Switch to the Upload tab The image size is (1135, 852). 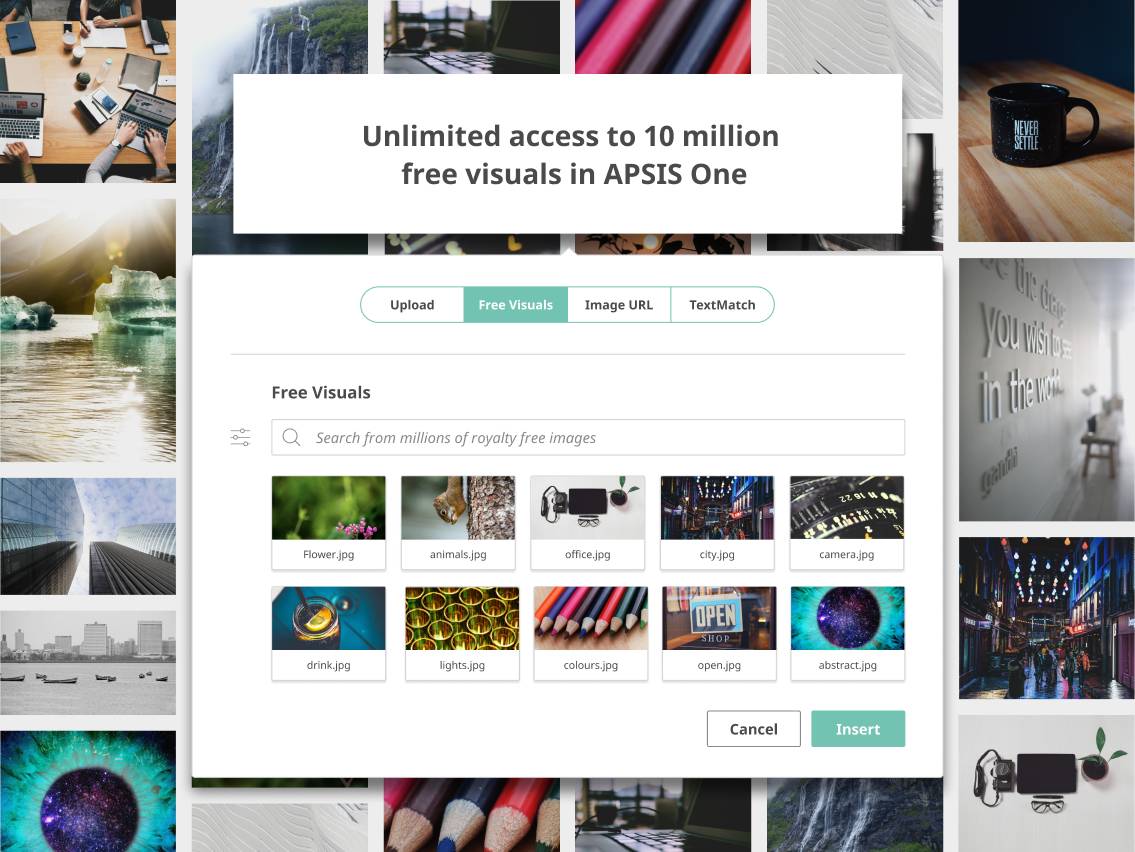click(412, 305)
